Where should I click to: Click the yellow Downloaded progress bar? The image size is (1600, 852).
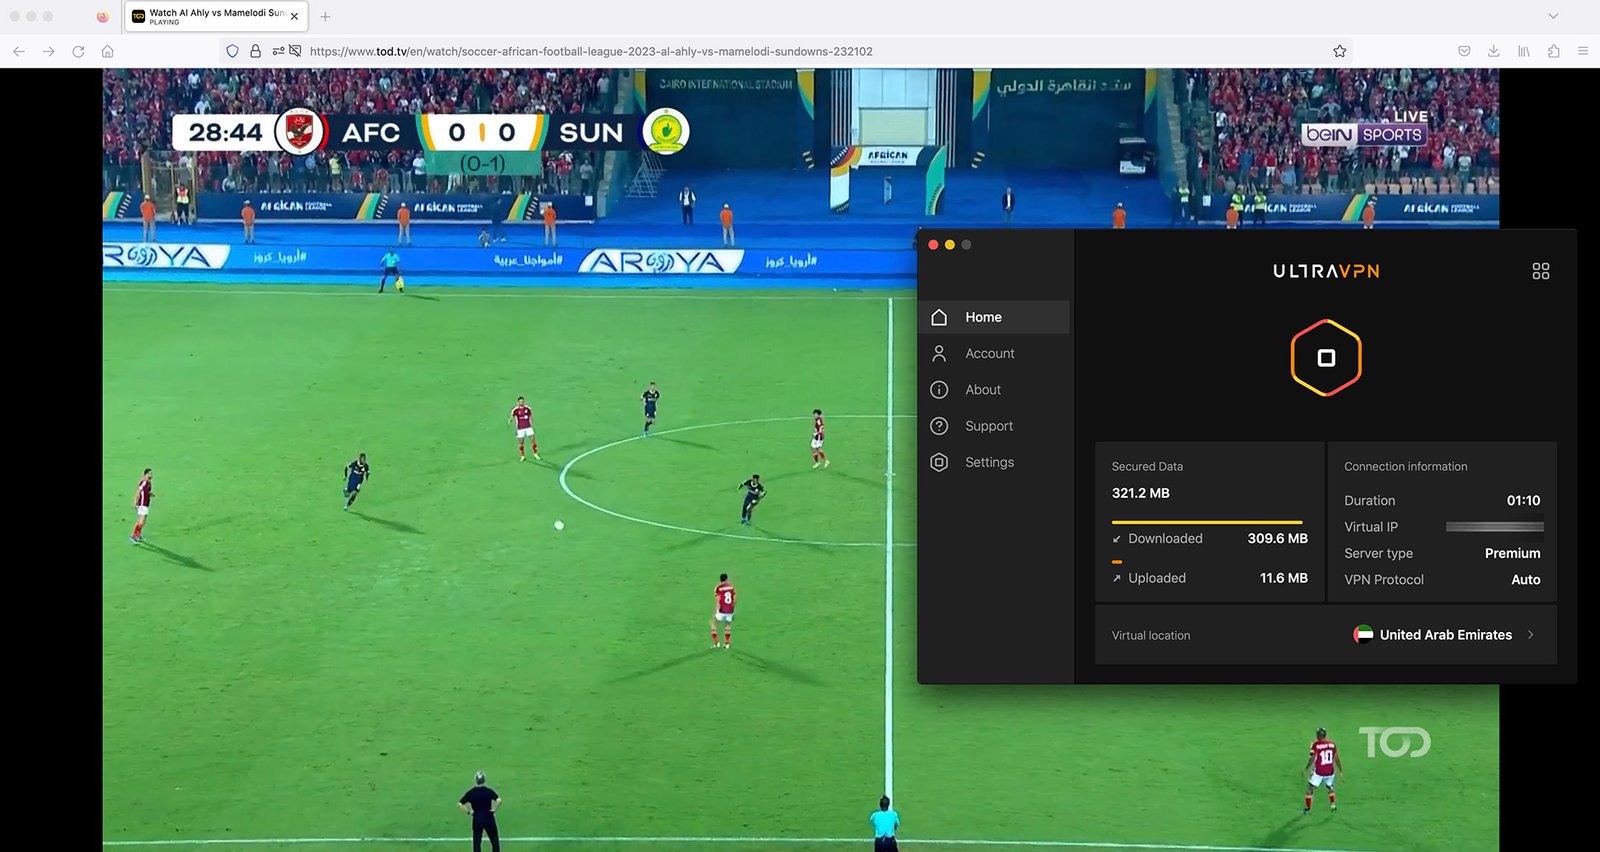[x=1207, y=522]
